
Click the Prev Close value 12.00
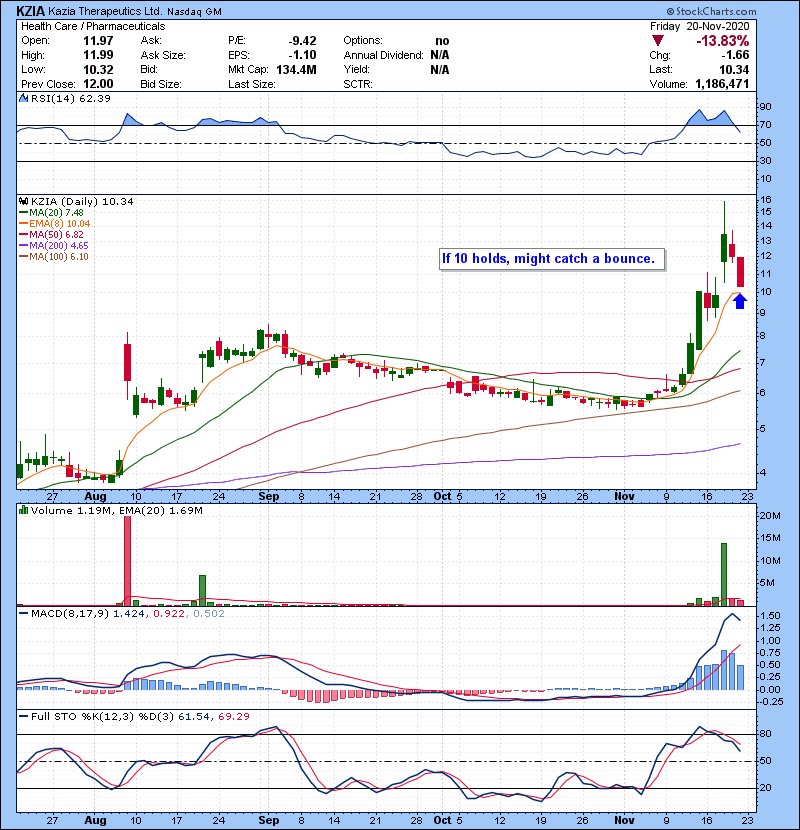click(98, 84)
